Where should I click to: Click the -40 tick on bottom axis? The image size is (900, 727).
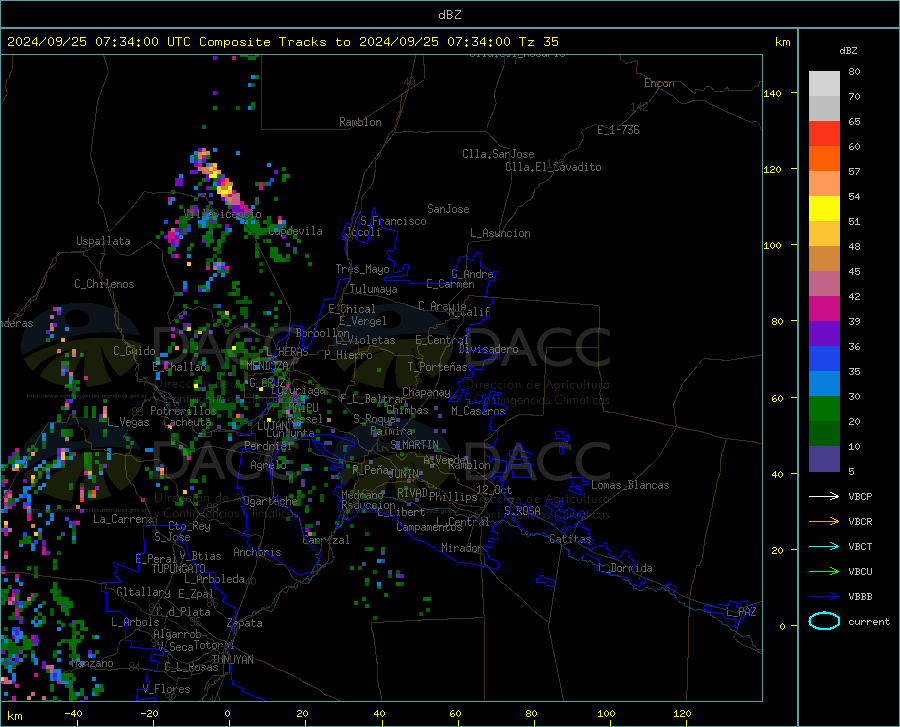tap(73, 714)
